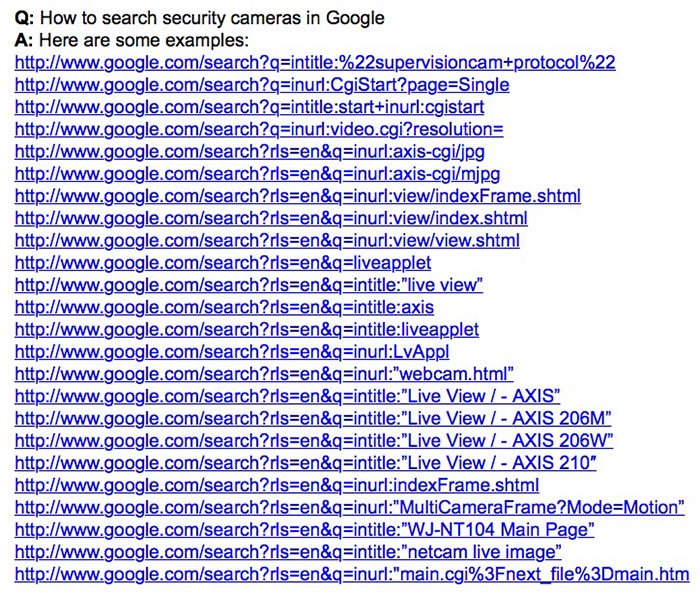
Task: Follow the intitle:axis search link
Action: [224, 307]
